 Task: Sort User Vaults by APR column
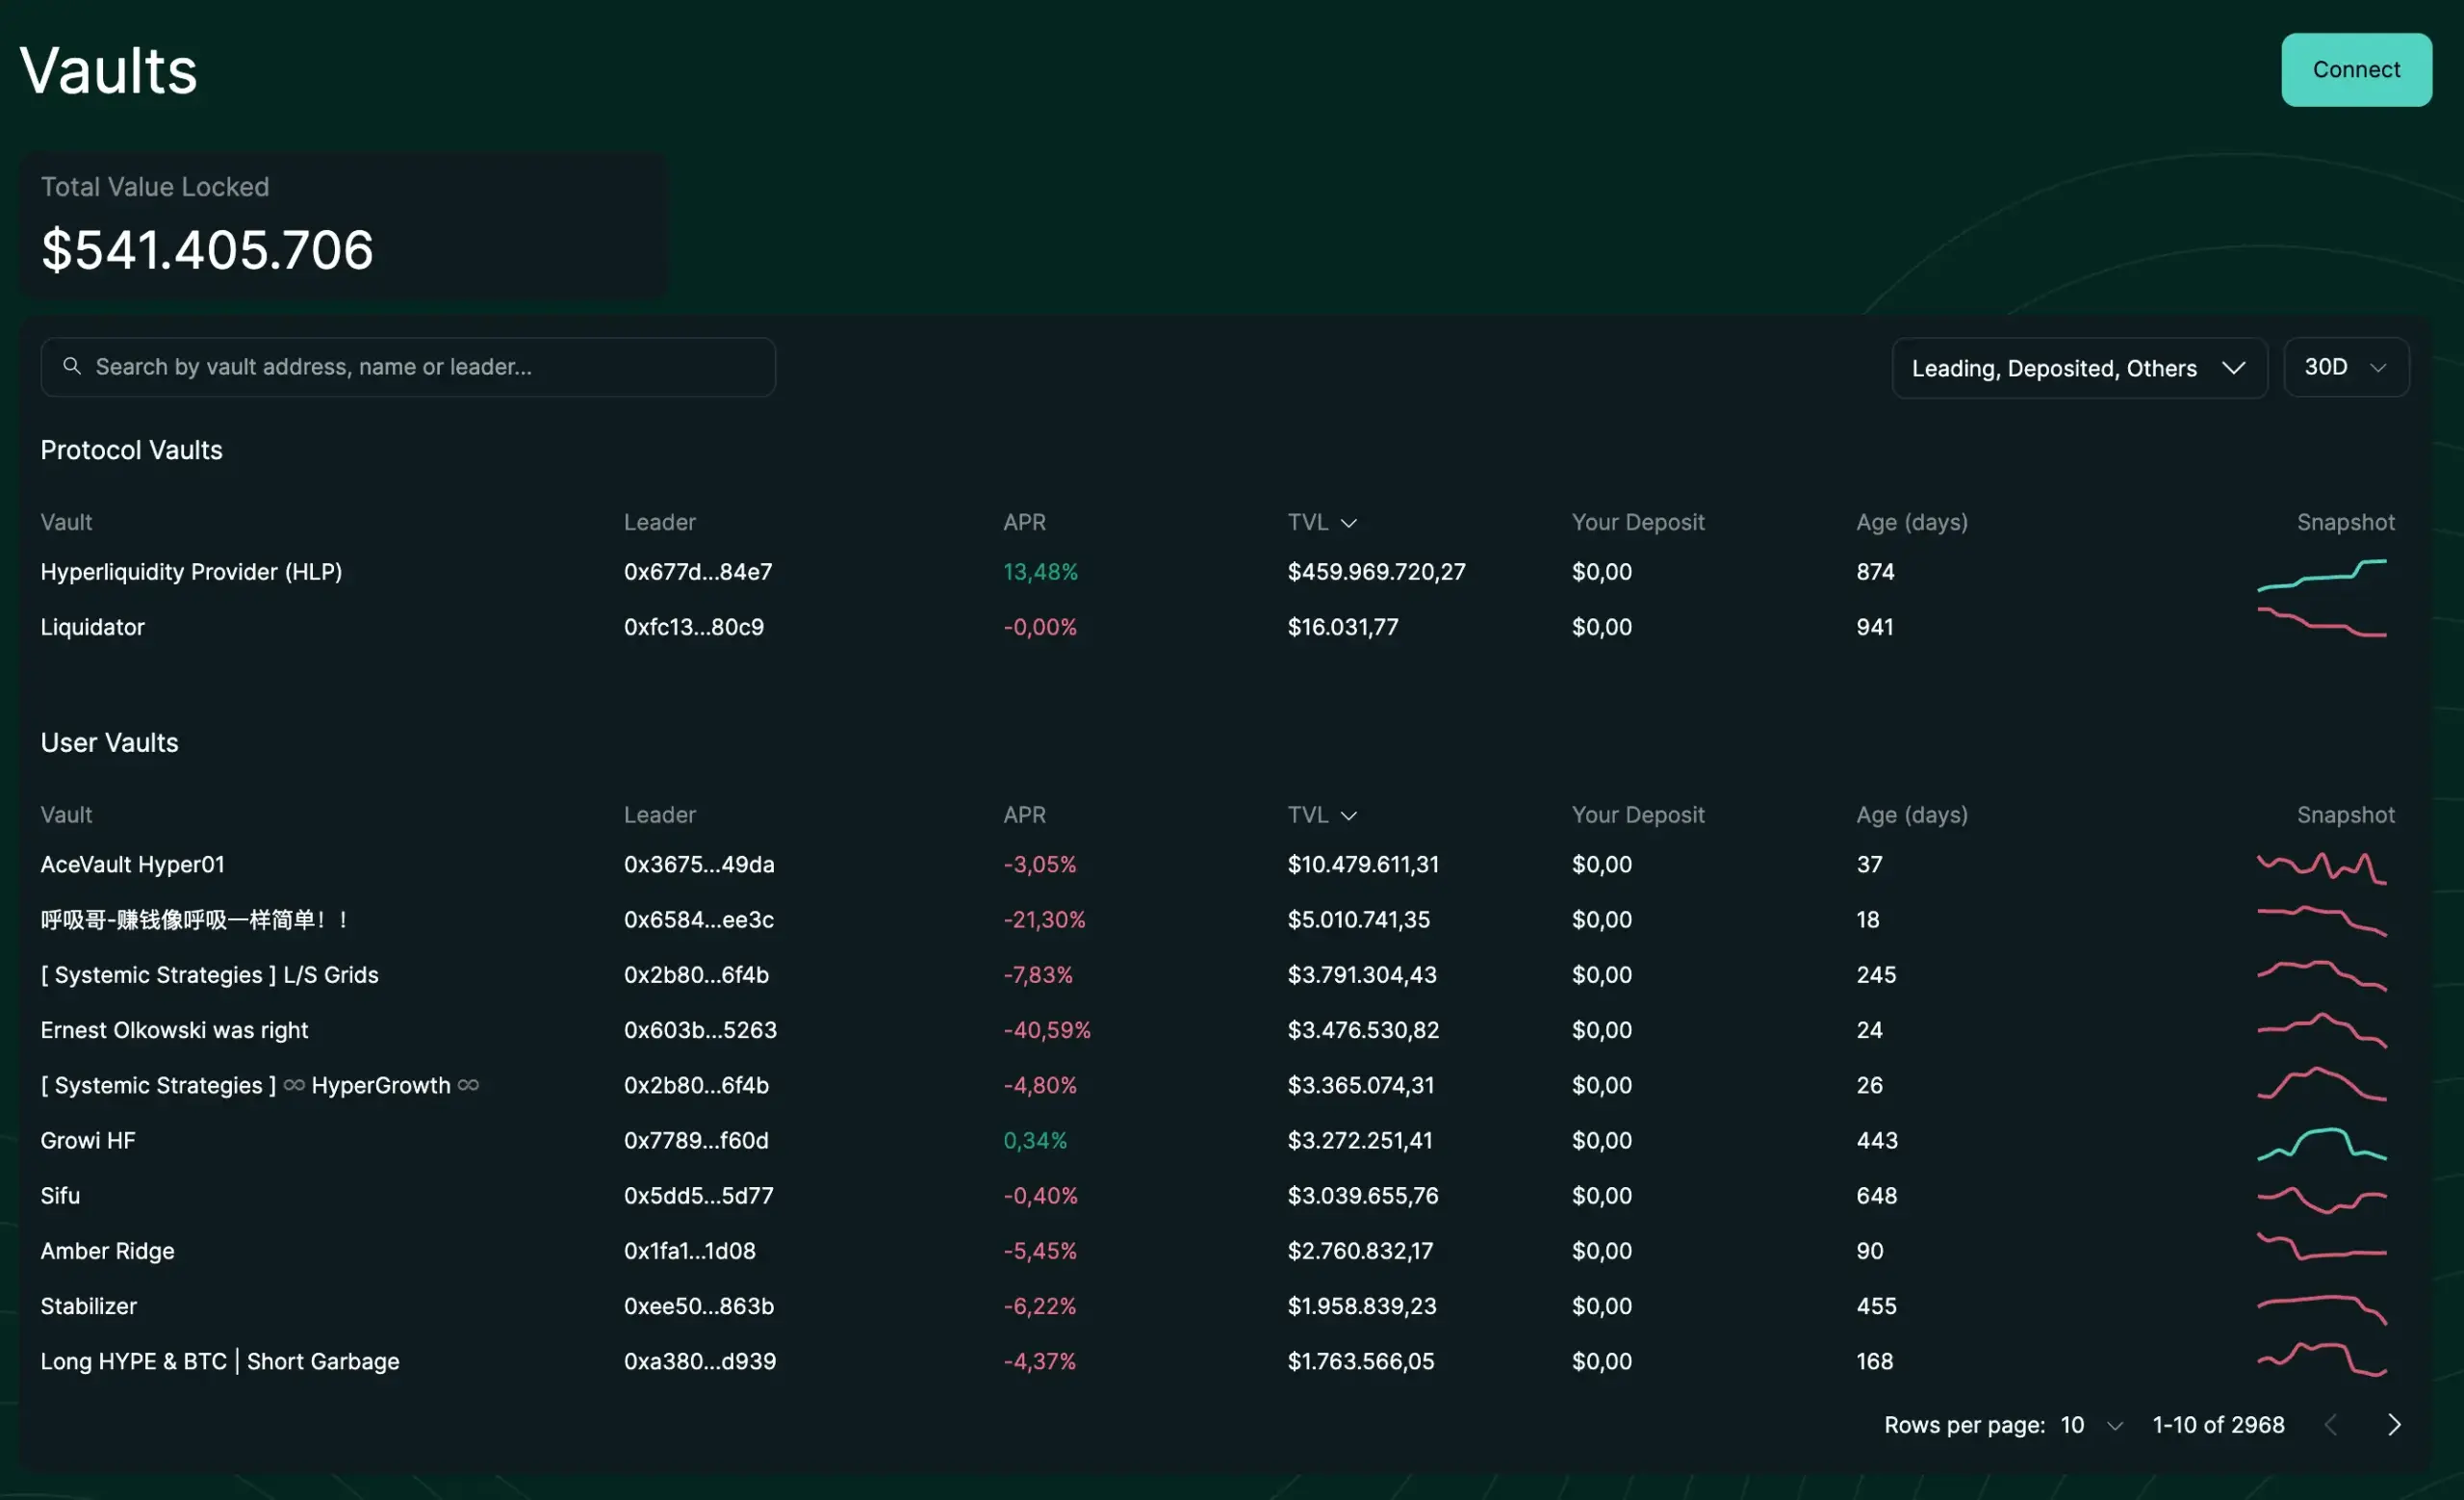point(1024,815)
